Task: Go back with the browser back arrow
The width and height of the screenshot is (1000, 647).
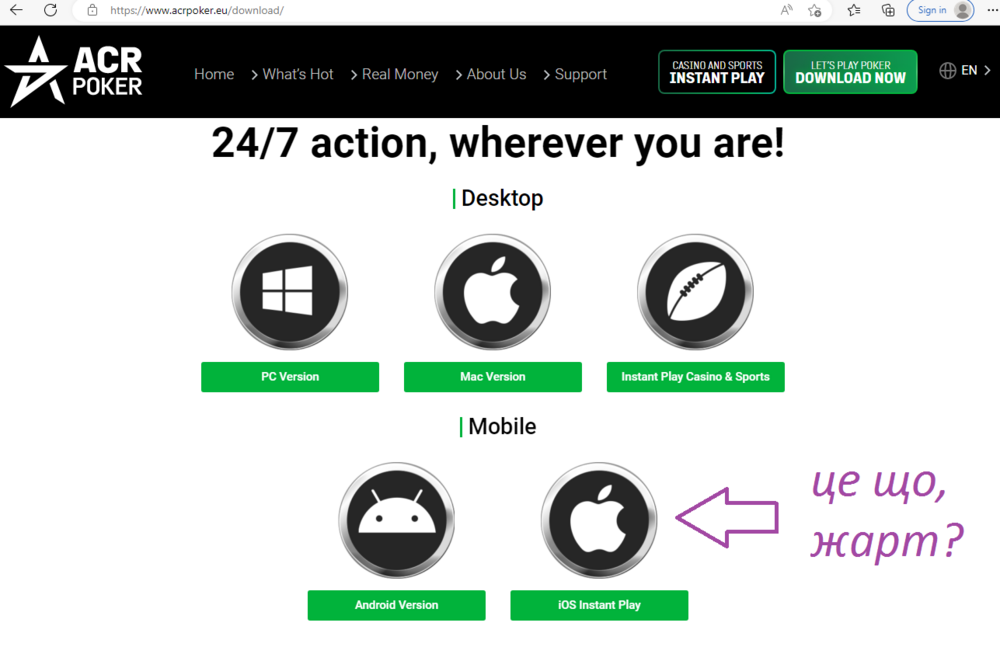Action: tap(16, 10)
